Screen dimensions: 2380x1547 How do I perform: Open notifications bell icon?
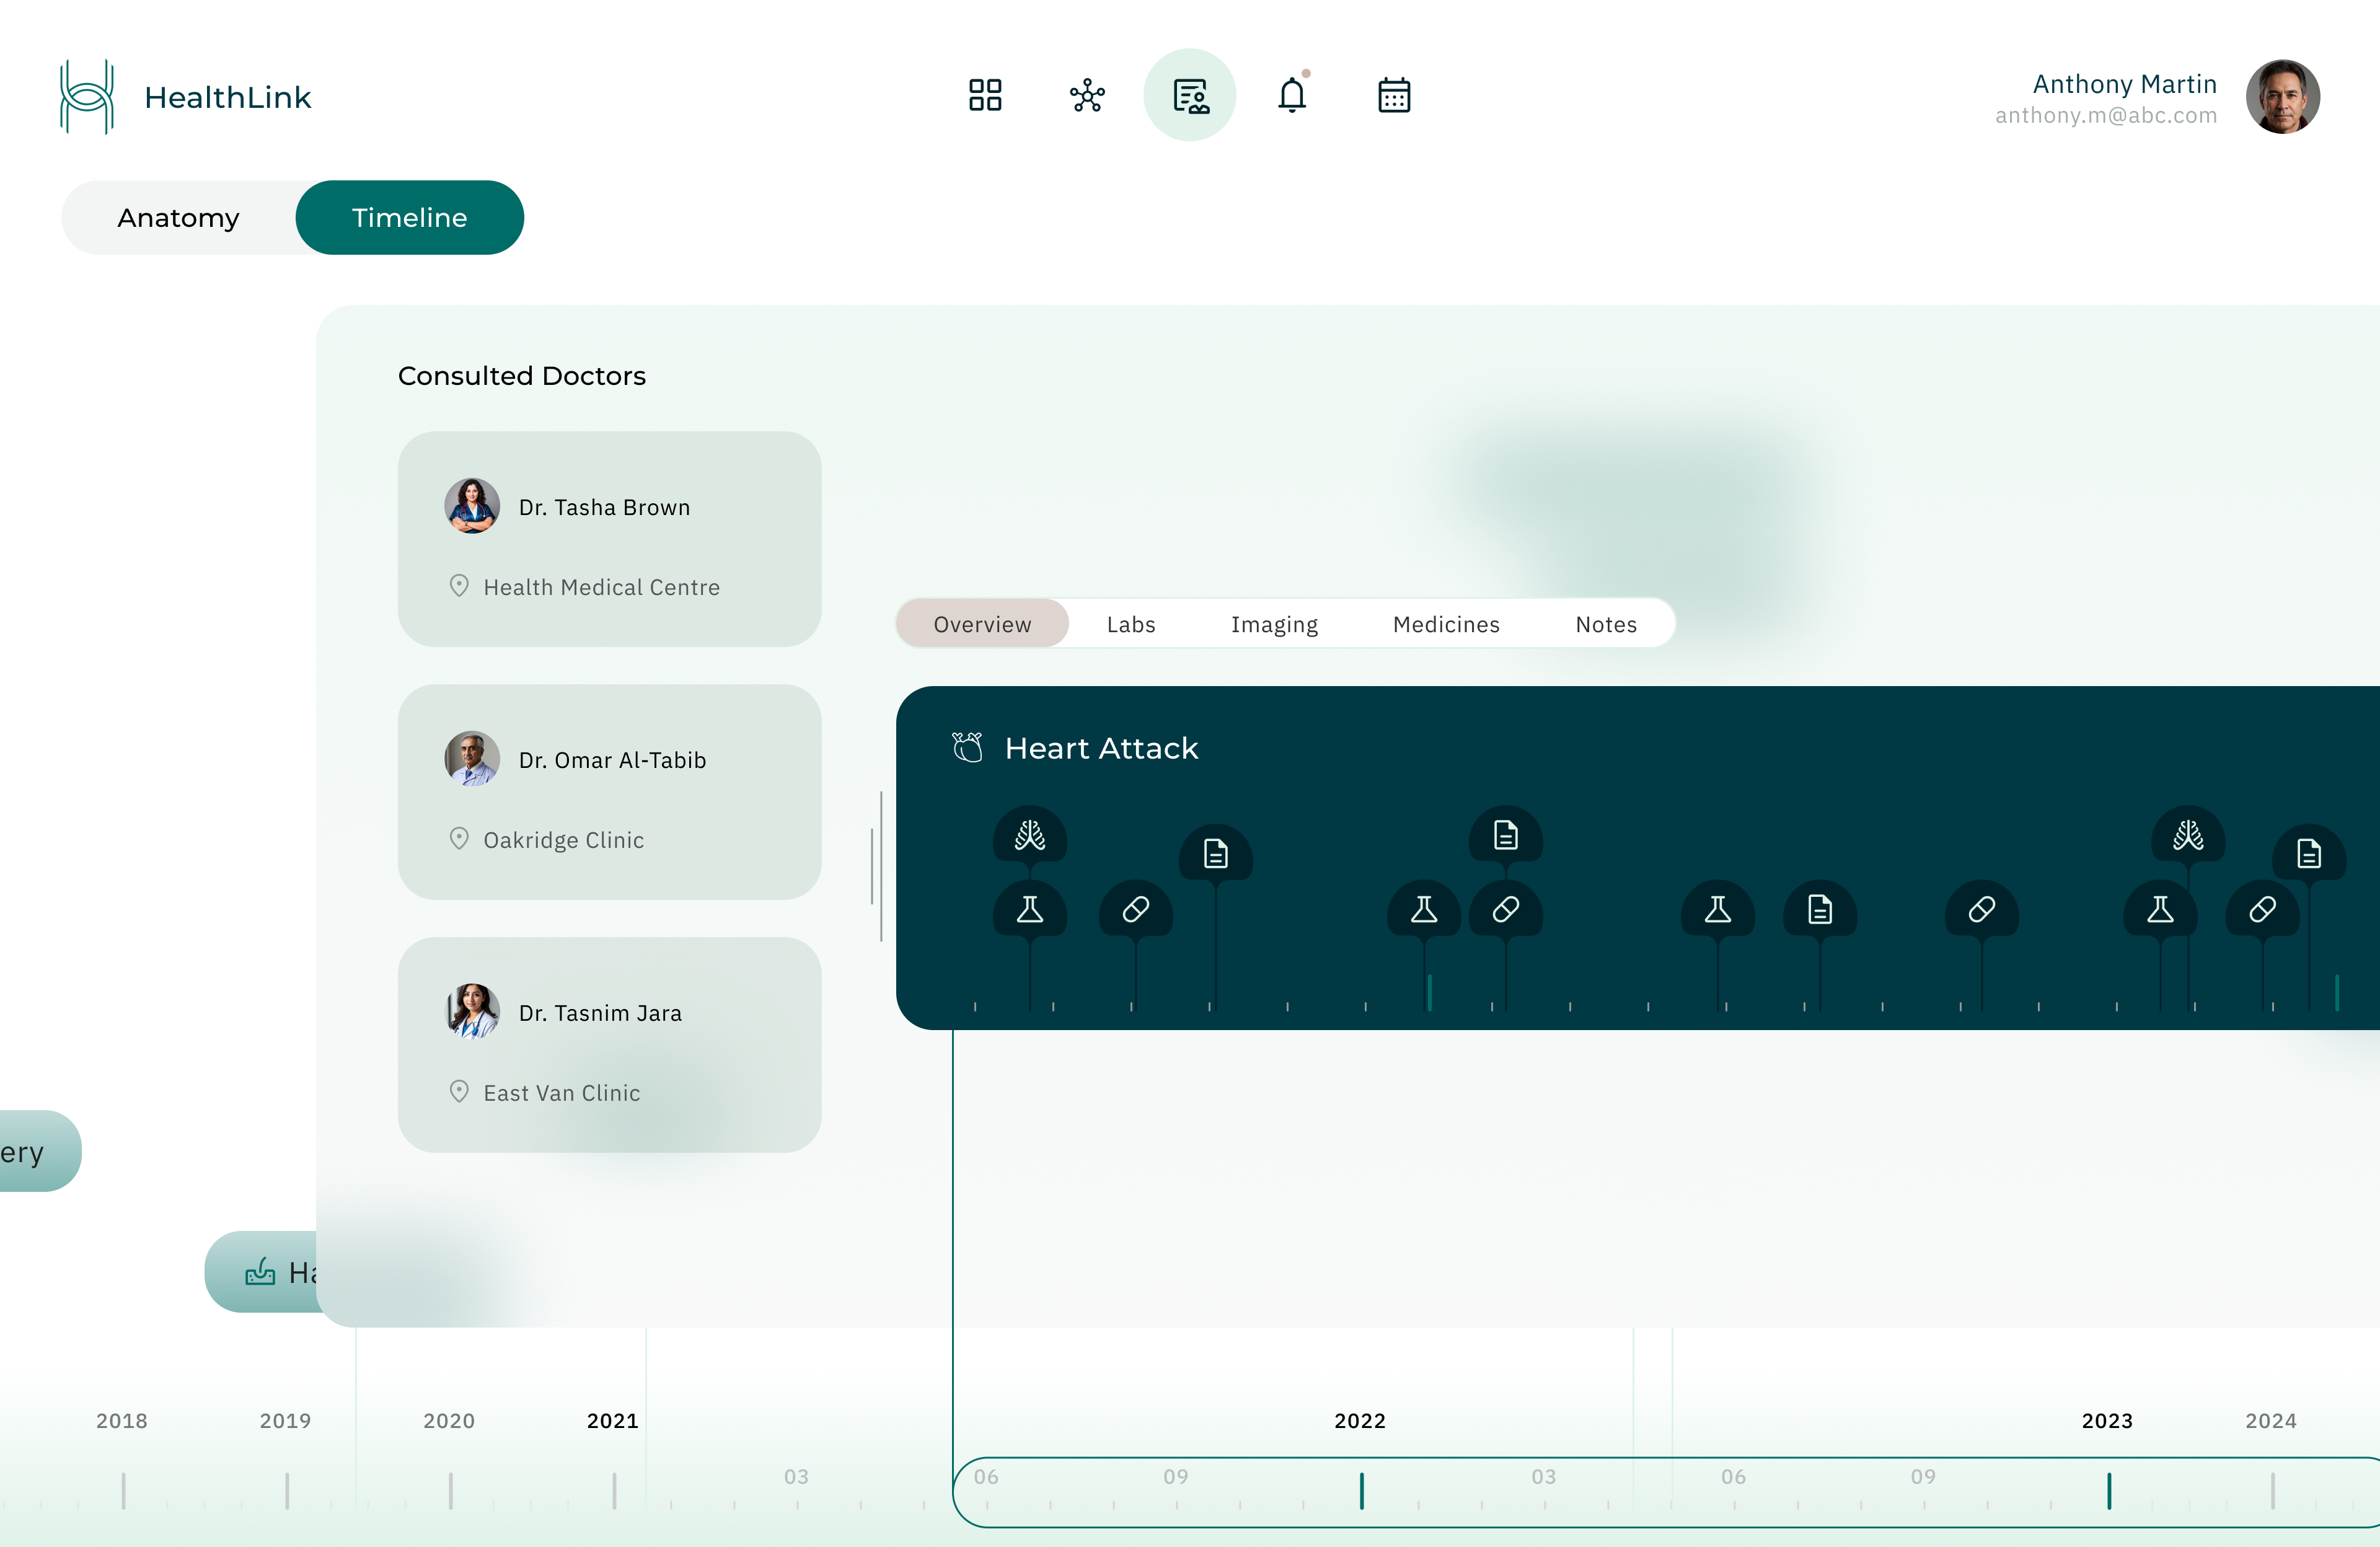[x=1291, y=95]
